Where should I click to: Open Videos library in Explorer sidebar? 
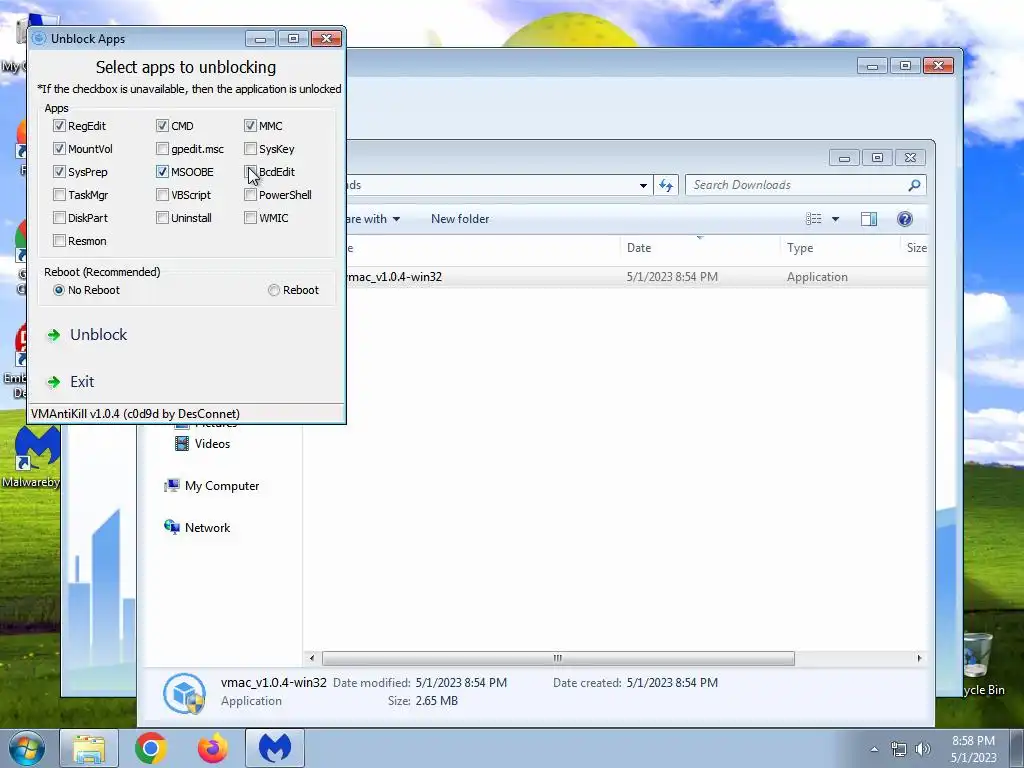point(212,443)
